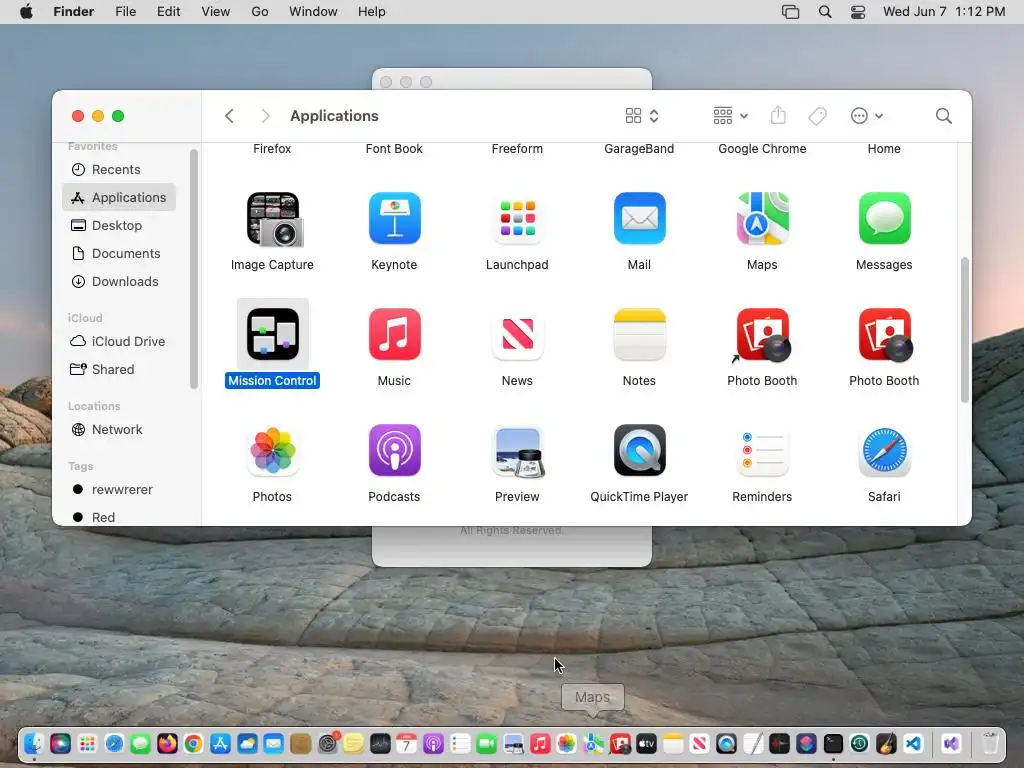Select the Red tag in the sidebar

point(119,517)
